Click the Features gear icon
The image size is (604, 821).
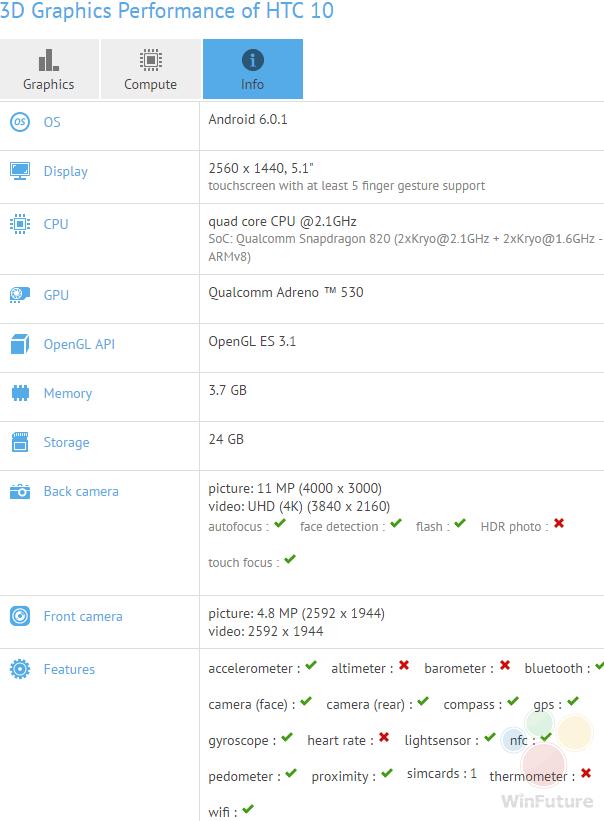coord(20,669)
